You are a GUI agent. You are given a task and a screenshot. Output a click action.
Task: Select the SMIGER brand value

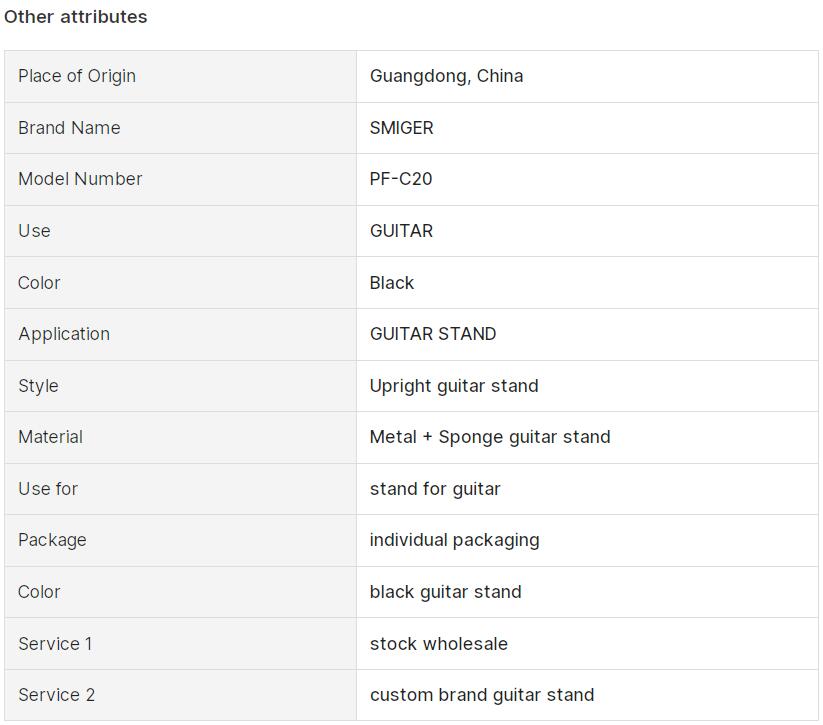401,128
